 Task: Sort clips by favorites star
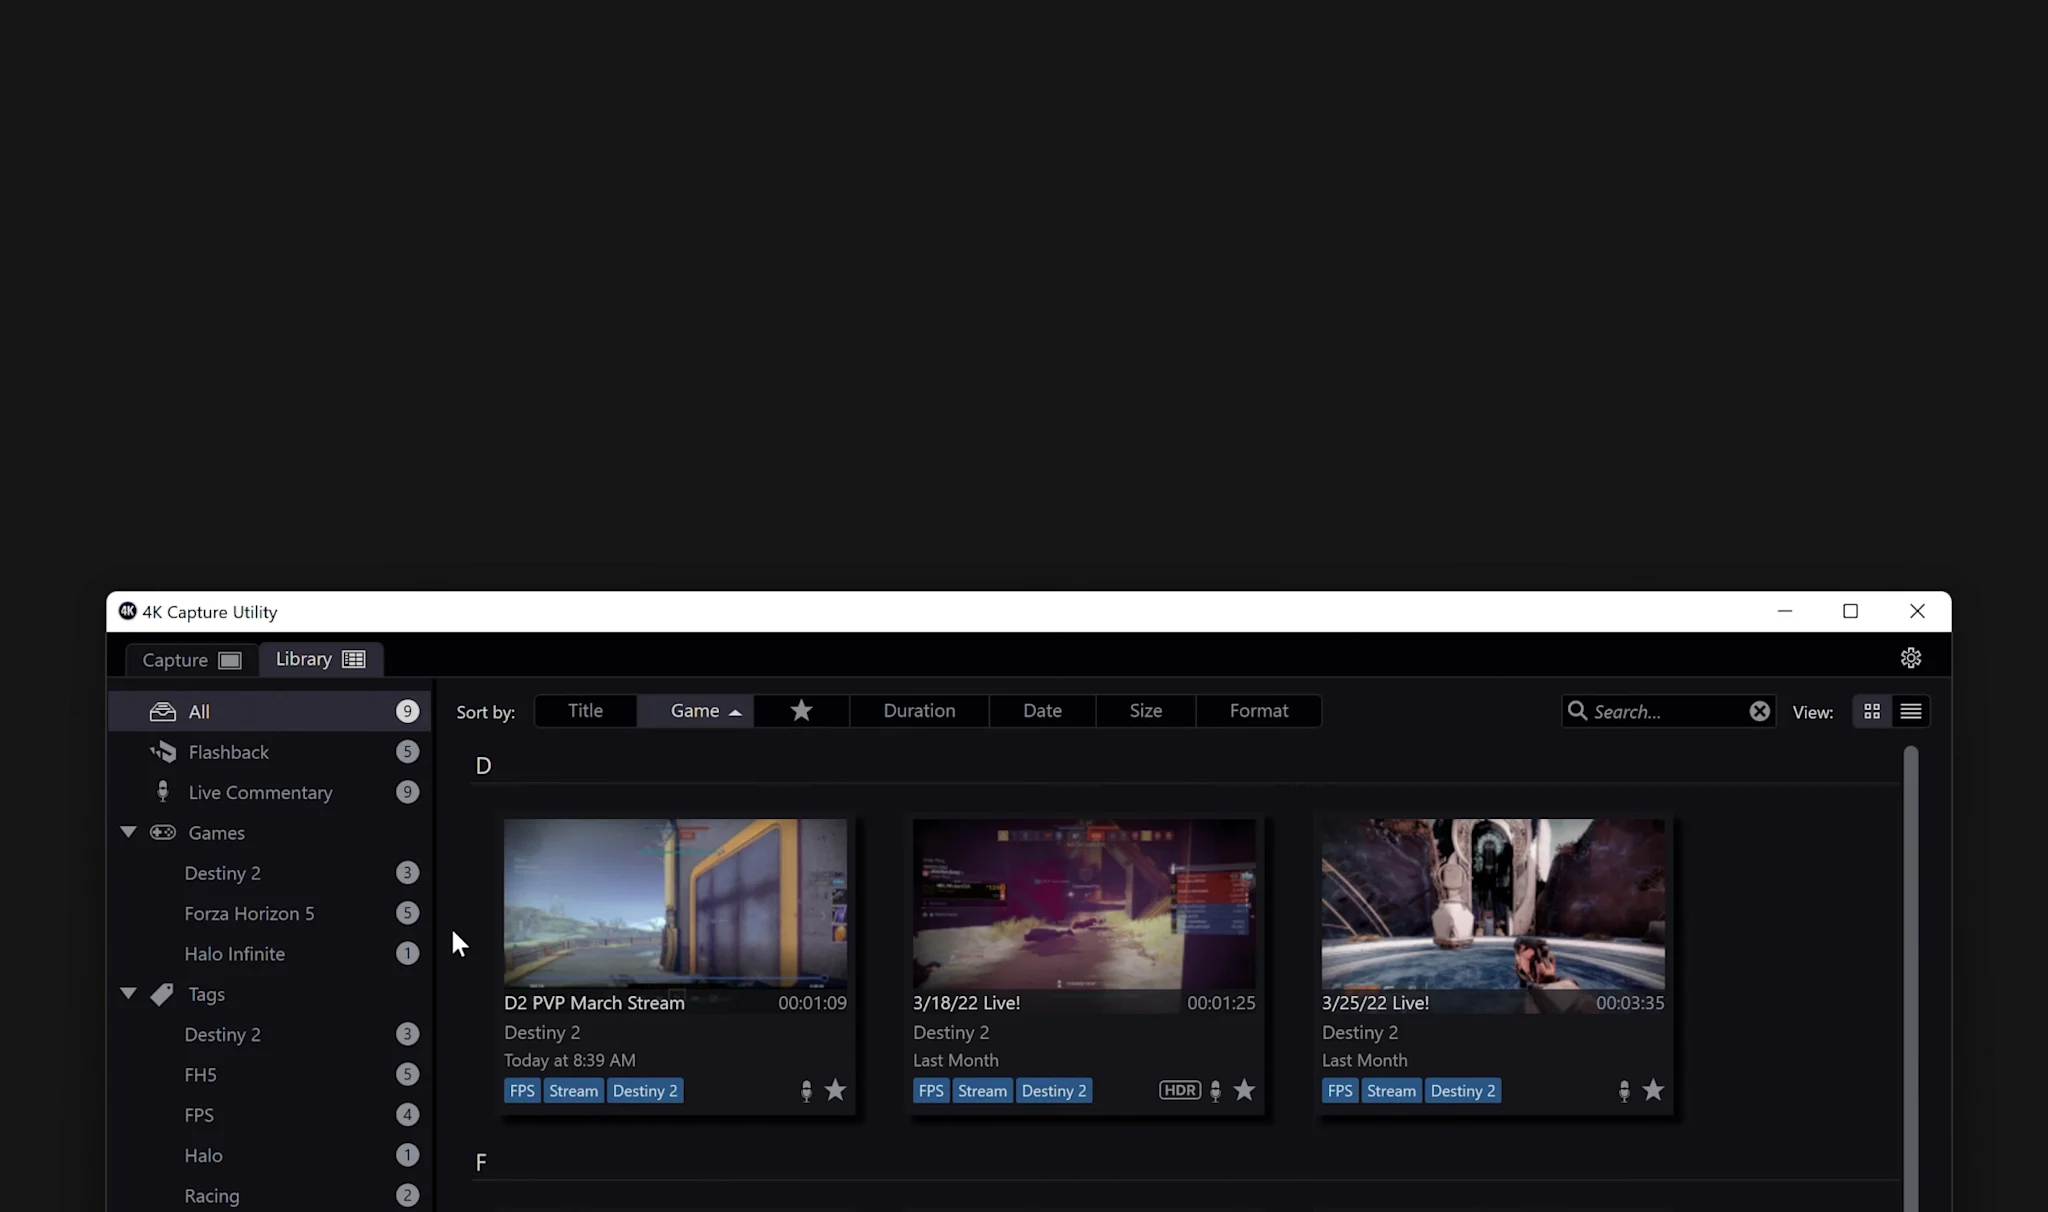pyautogui.click(x=799, y=710)
